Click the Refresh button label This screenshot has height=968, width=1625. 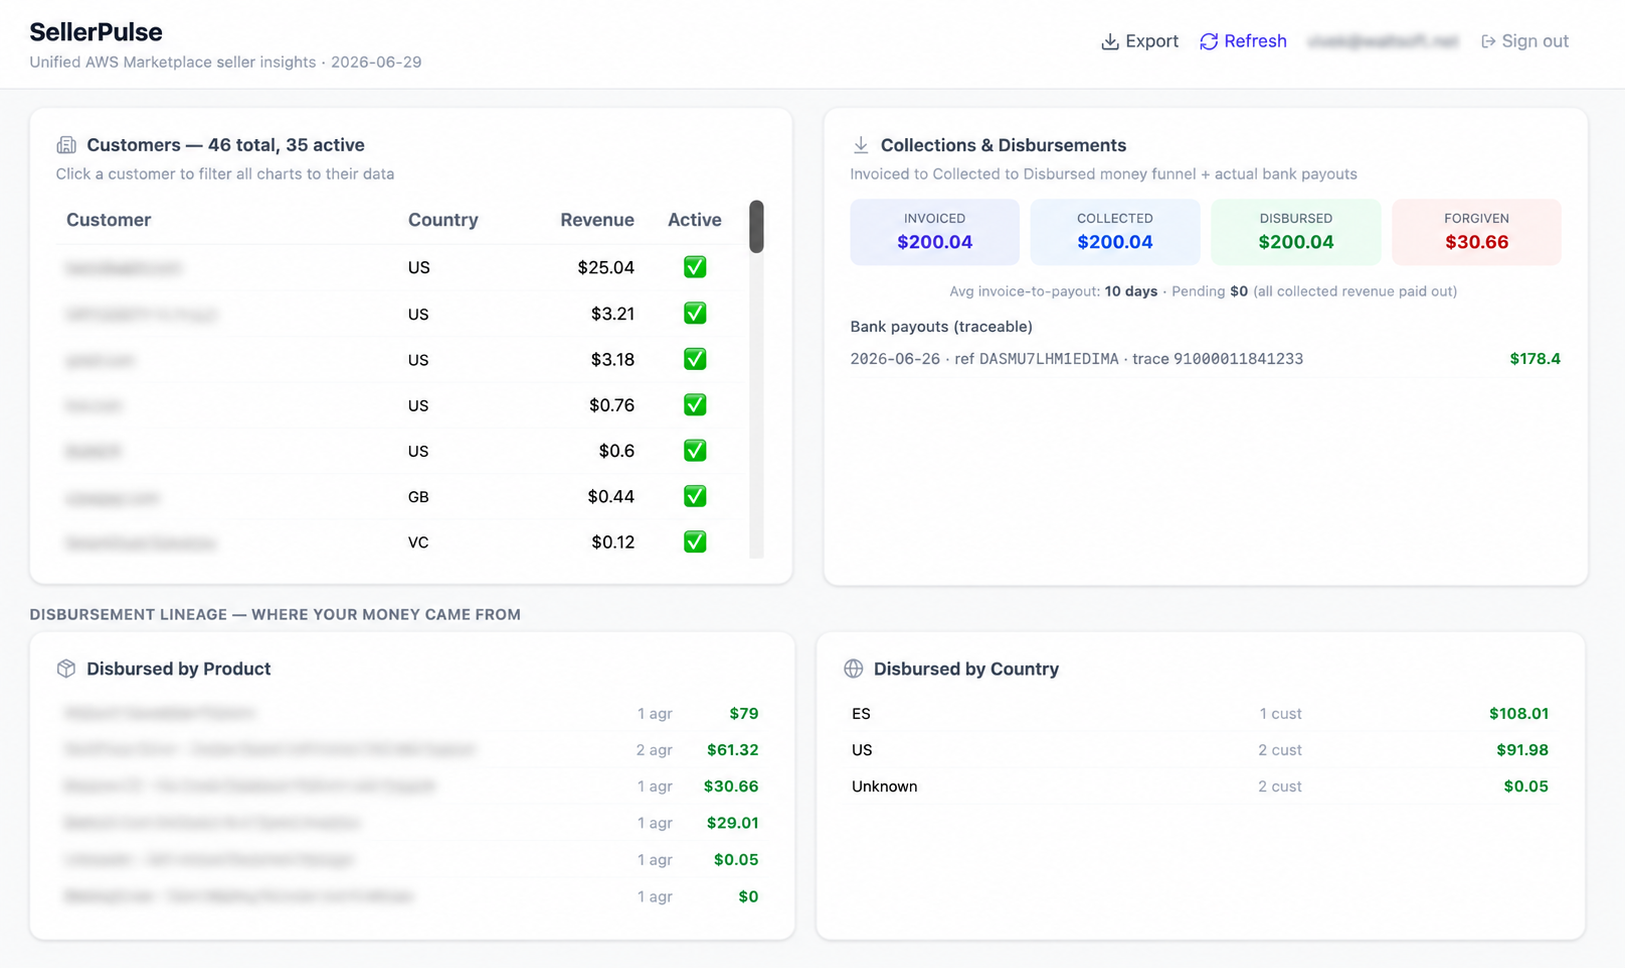pos(1255,42)
